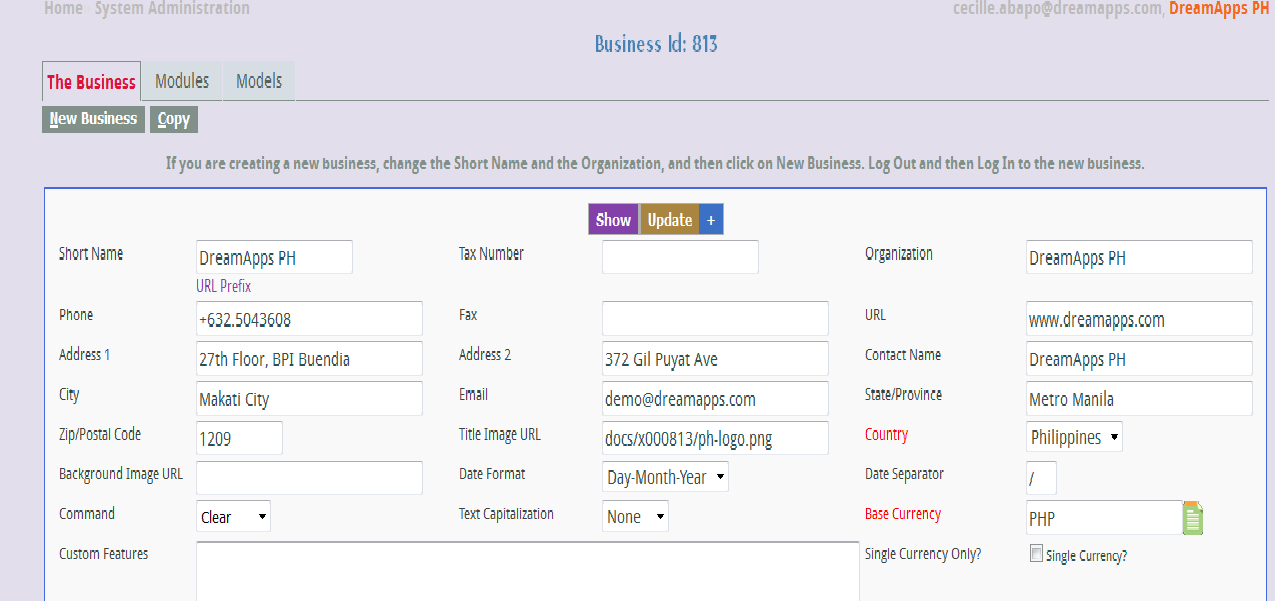Edit the Address 1 field
Viewport: 1275px width, 601px height.
coord(310,359)
